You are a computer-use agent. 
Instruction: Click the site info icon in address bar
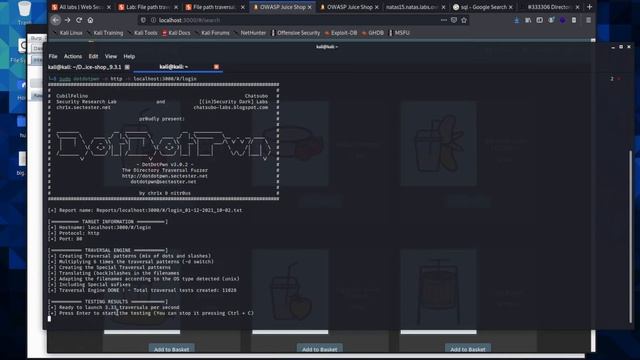(x=153, y=20)
